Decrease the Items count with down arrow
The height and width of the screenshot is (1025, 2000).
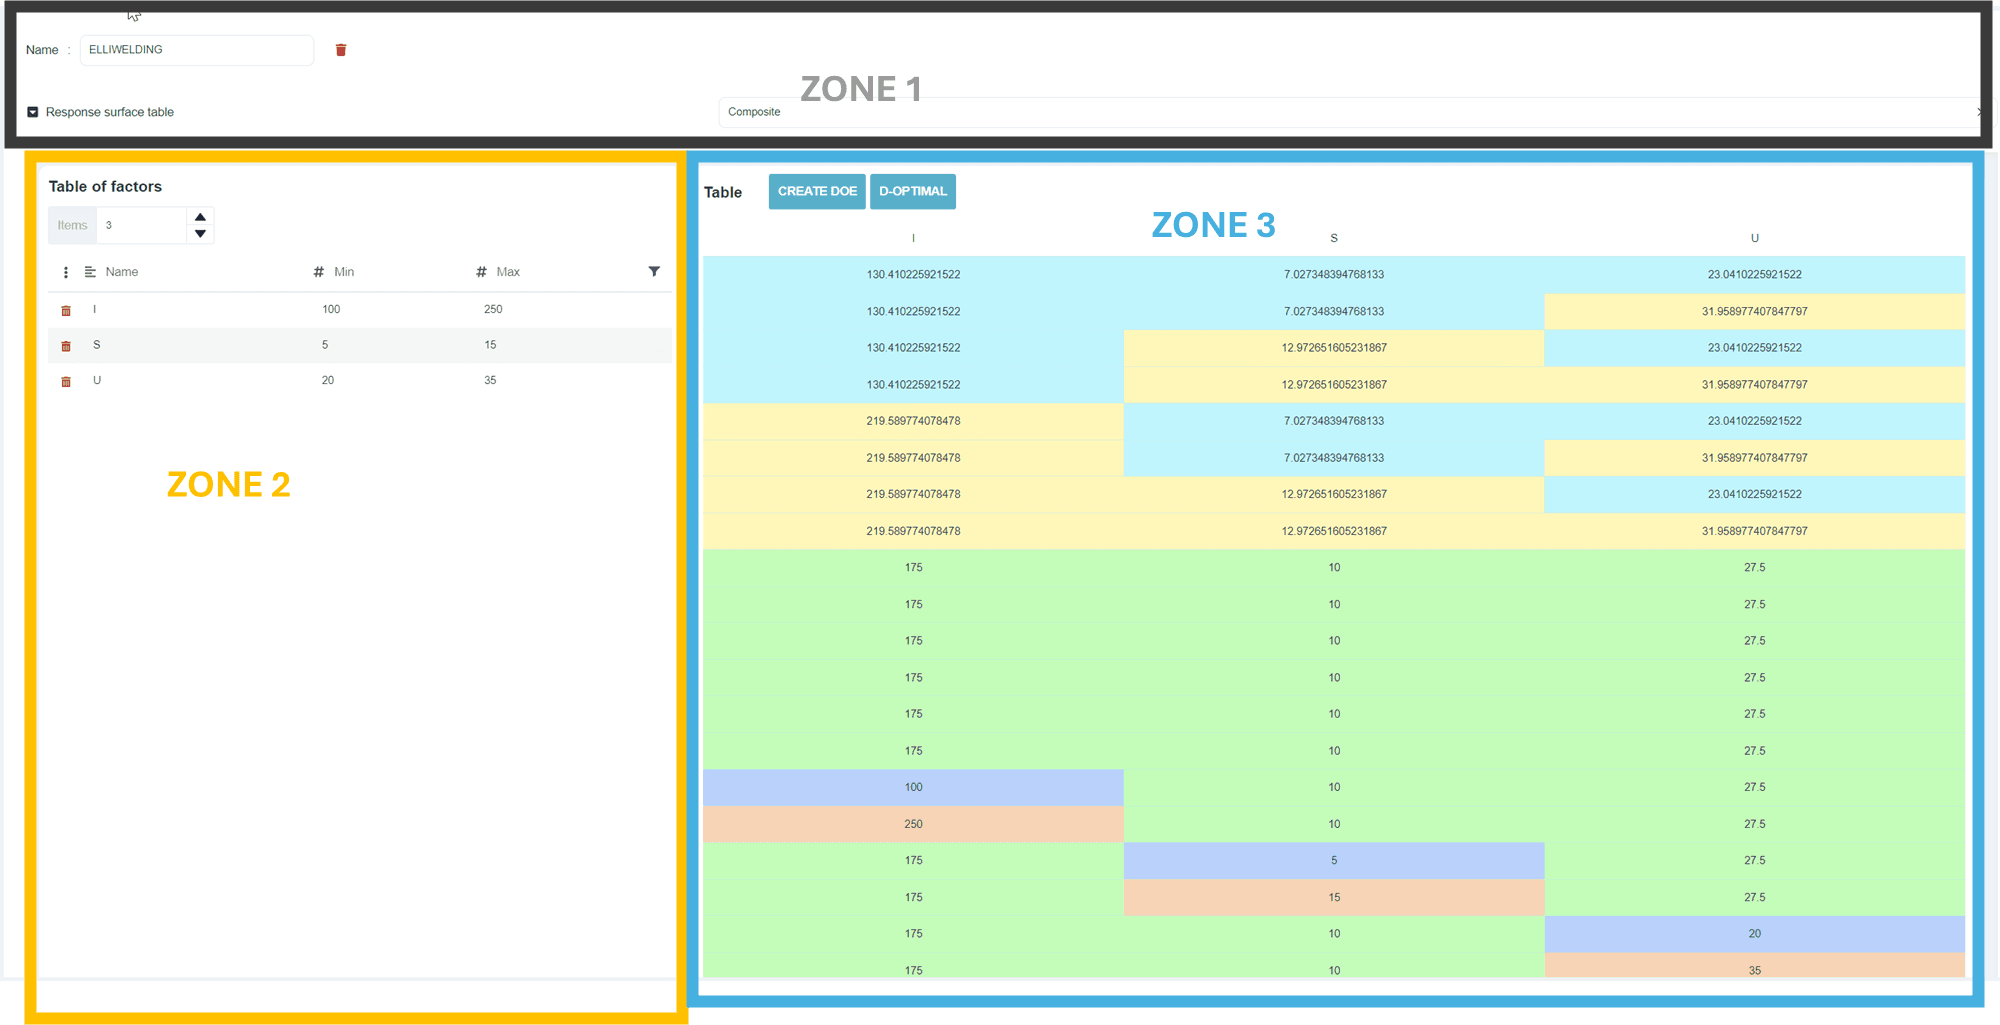tap(200, 234)
